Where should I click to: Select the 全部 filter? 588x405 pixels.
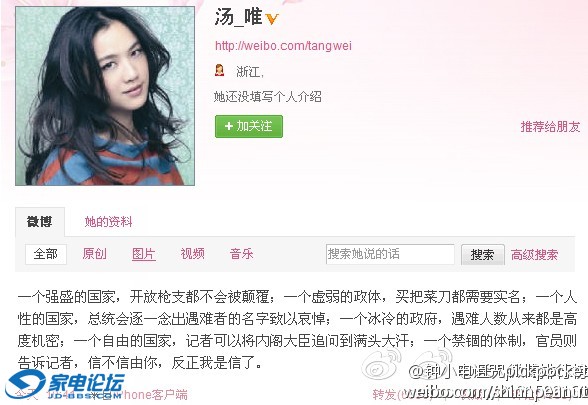(46, 254)
